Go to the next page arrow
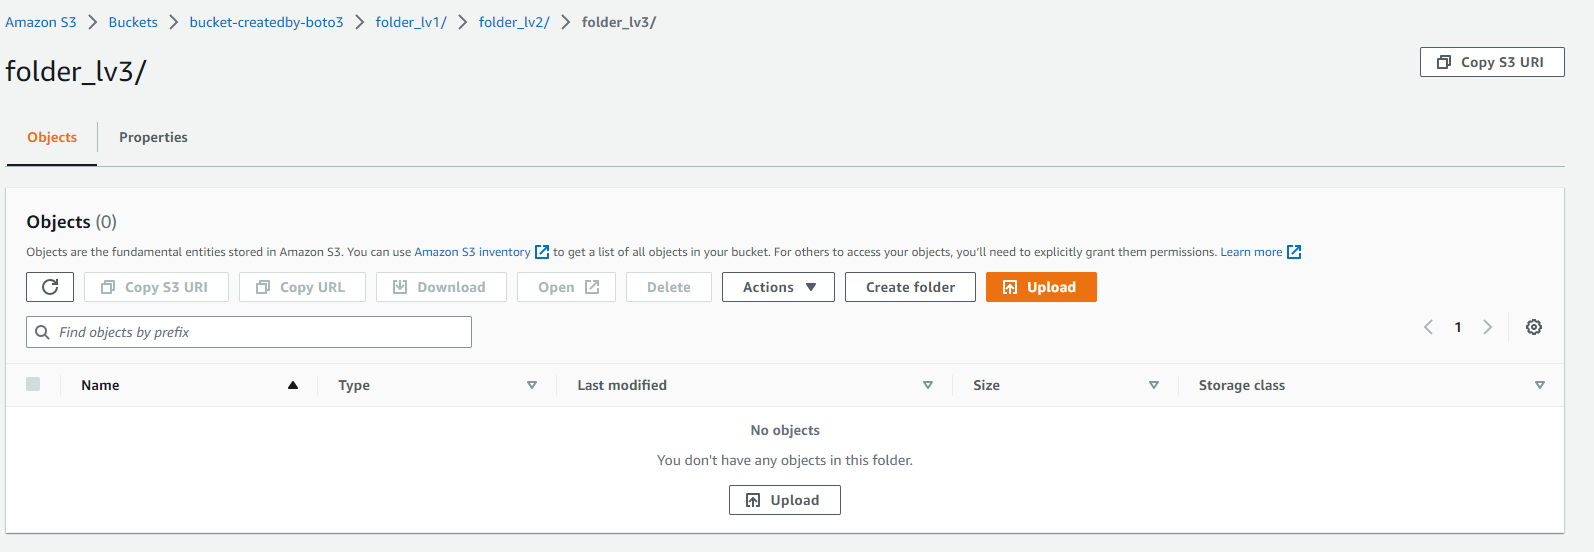 (1488, 327)
